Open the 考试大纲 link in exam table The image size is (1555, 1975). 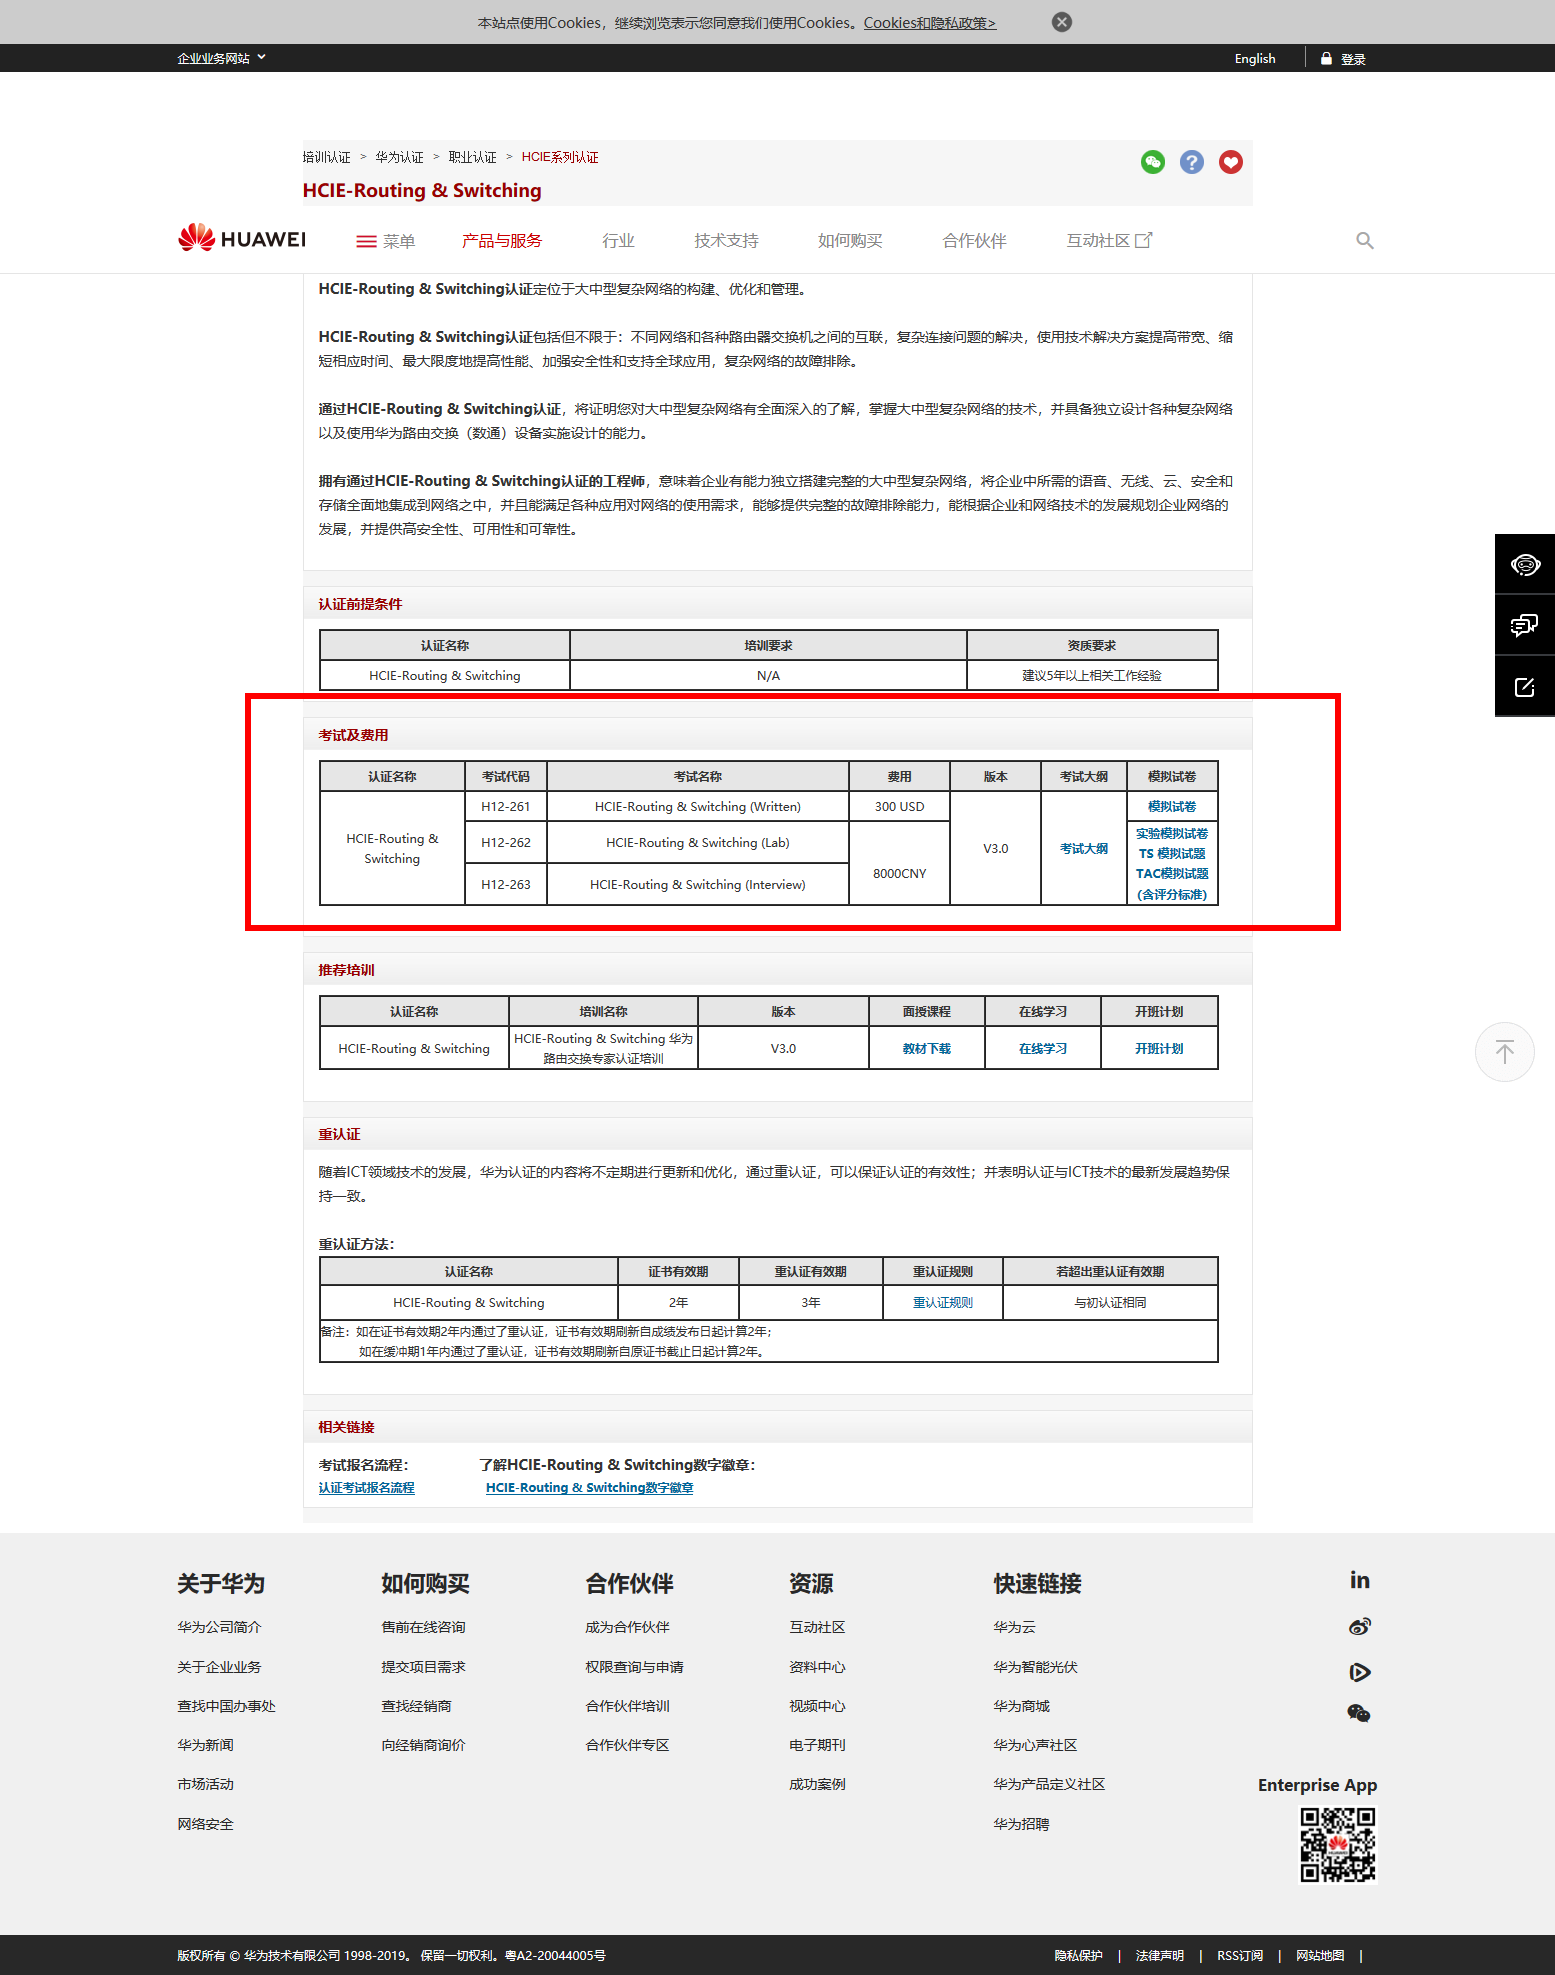click(x=1084, y=849)
